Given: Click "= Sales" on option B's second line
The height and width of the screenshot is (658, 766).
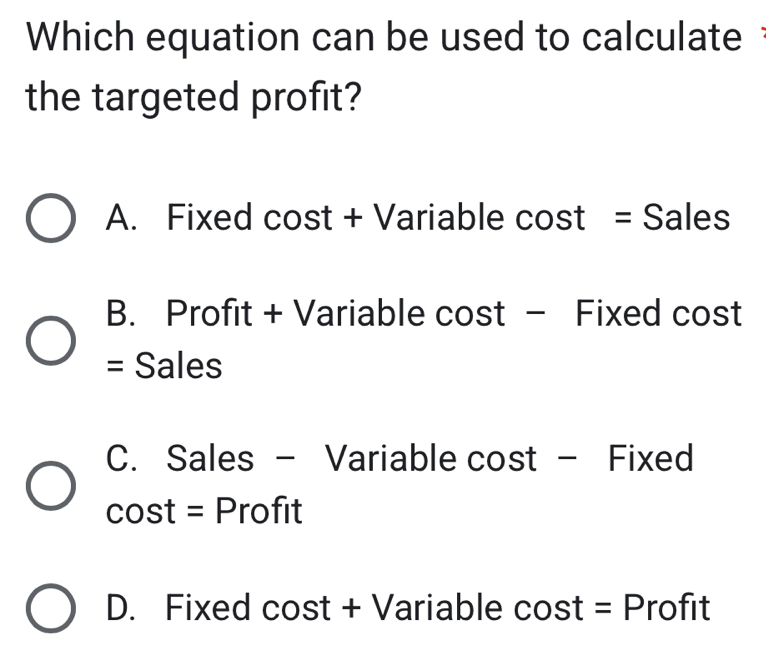Looking at the screenshot, I should [x=164, y=367].
